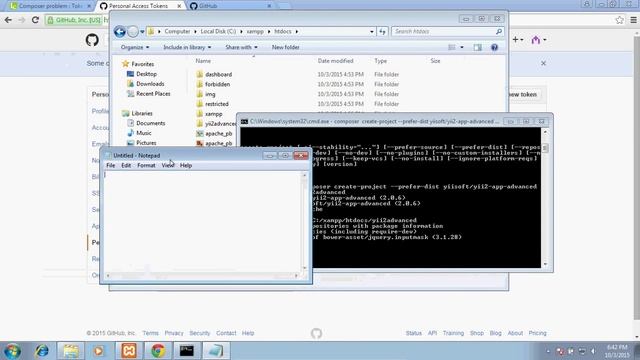The image size is (640, 360).
Task: Sort files by Date modified column
Action: pos(335,61)
